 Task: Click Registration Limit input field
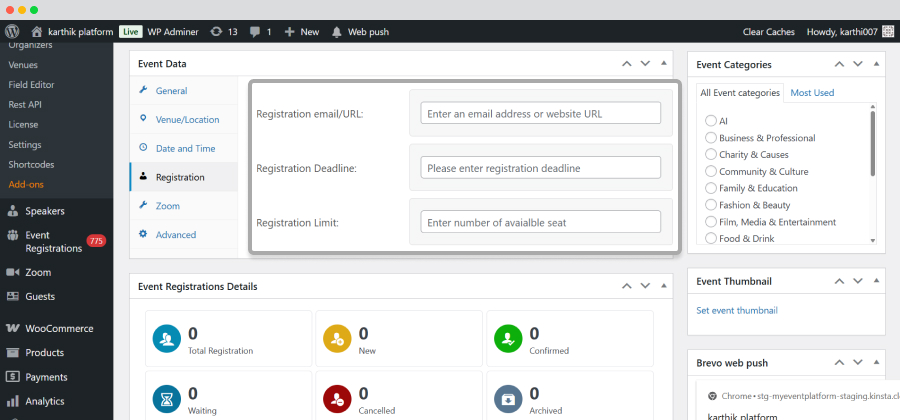tap(540, 221)
